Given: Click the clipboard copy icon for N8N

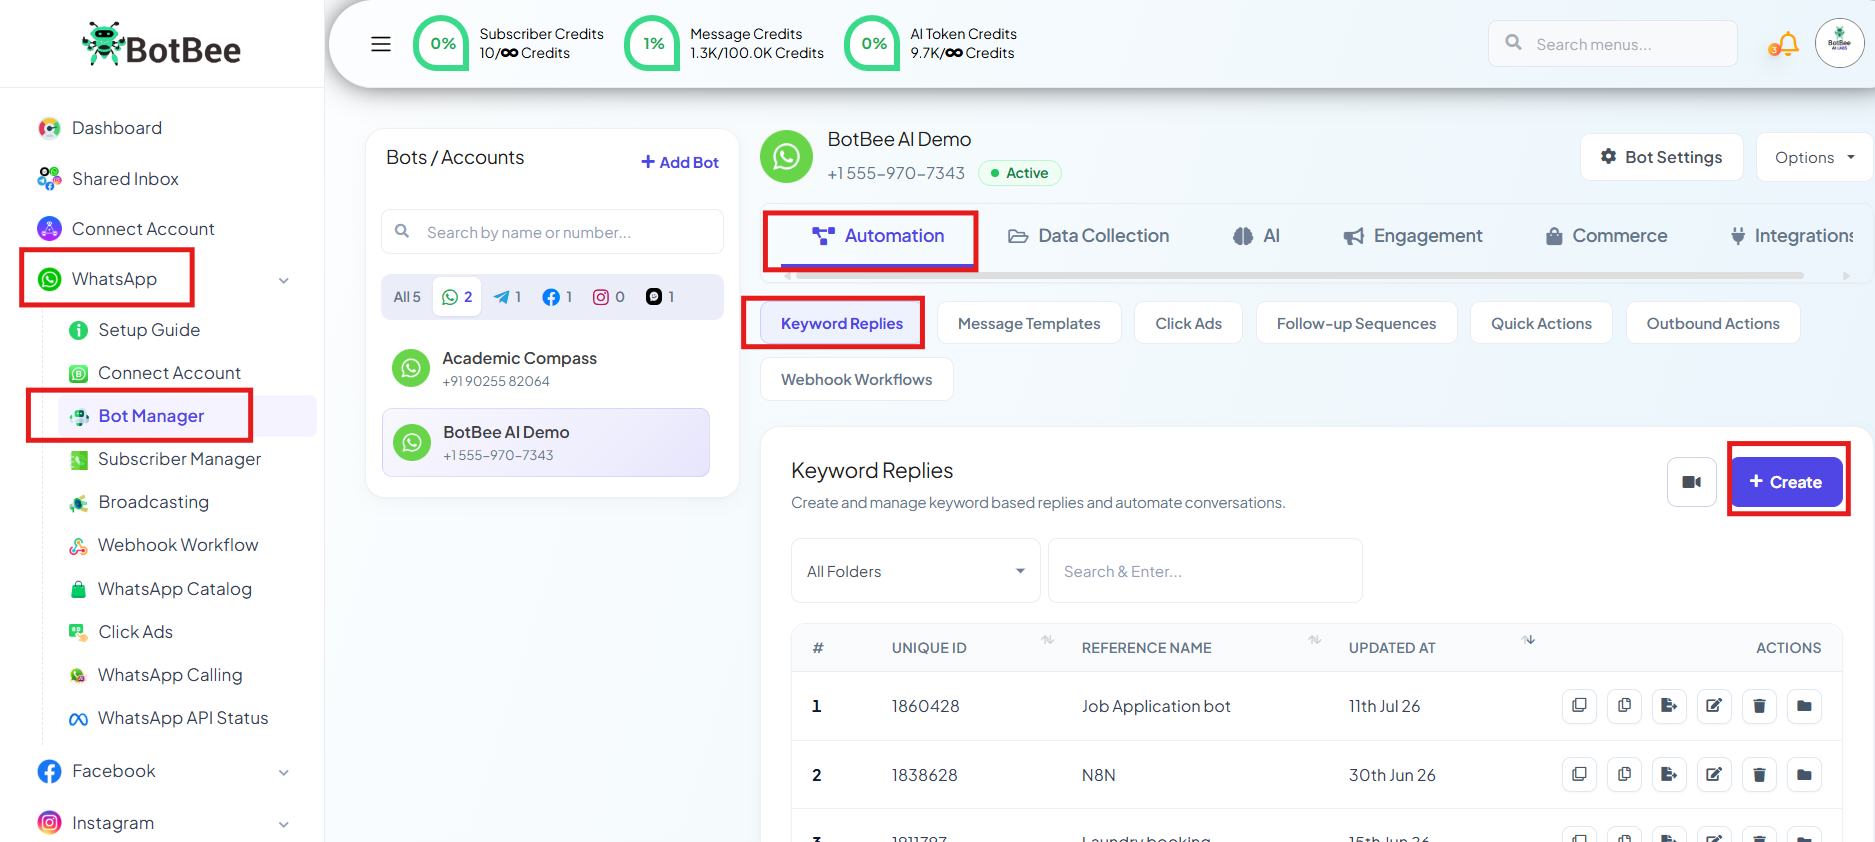Looking at the screenshot, I should coord(1624,775).
